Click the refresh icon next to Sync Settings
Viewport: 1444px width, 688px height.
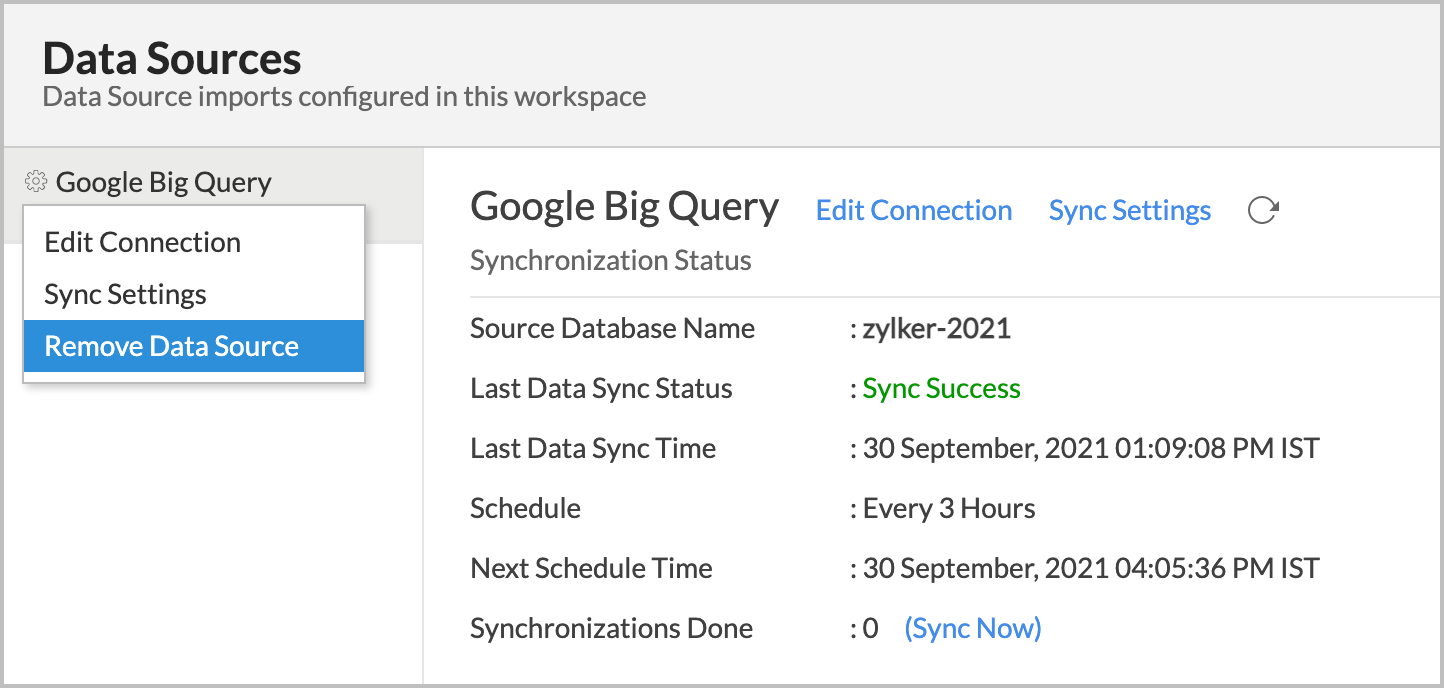pos(1263,210)
